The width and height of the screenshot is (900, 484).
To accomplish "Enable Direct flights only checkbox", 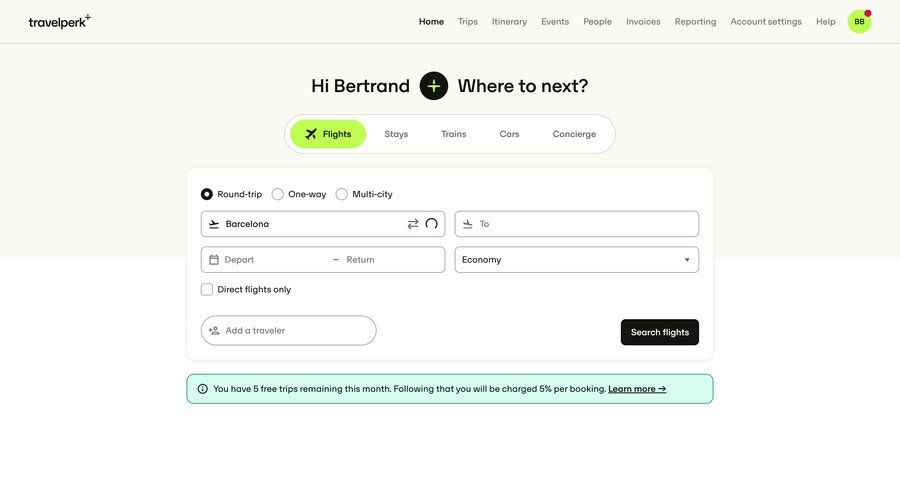I will coord(207,290).
